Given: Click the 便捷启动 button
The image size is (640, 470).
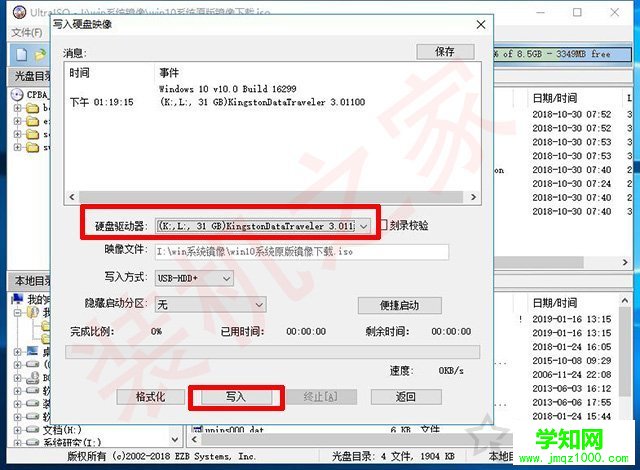Looking at the screenshot, I should coord(400,306).
